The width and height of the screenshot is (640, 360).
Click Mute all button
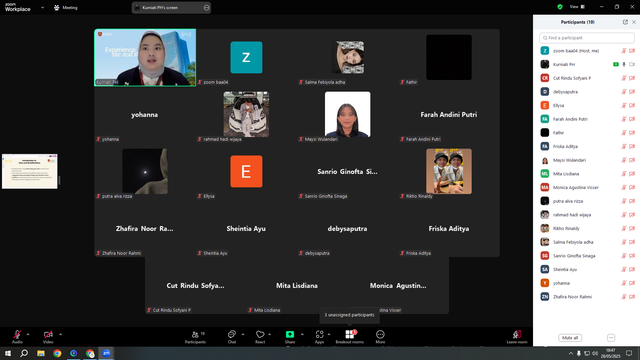point(570,338)
